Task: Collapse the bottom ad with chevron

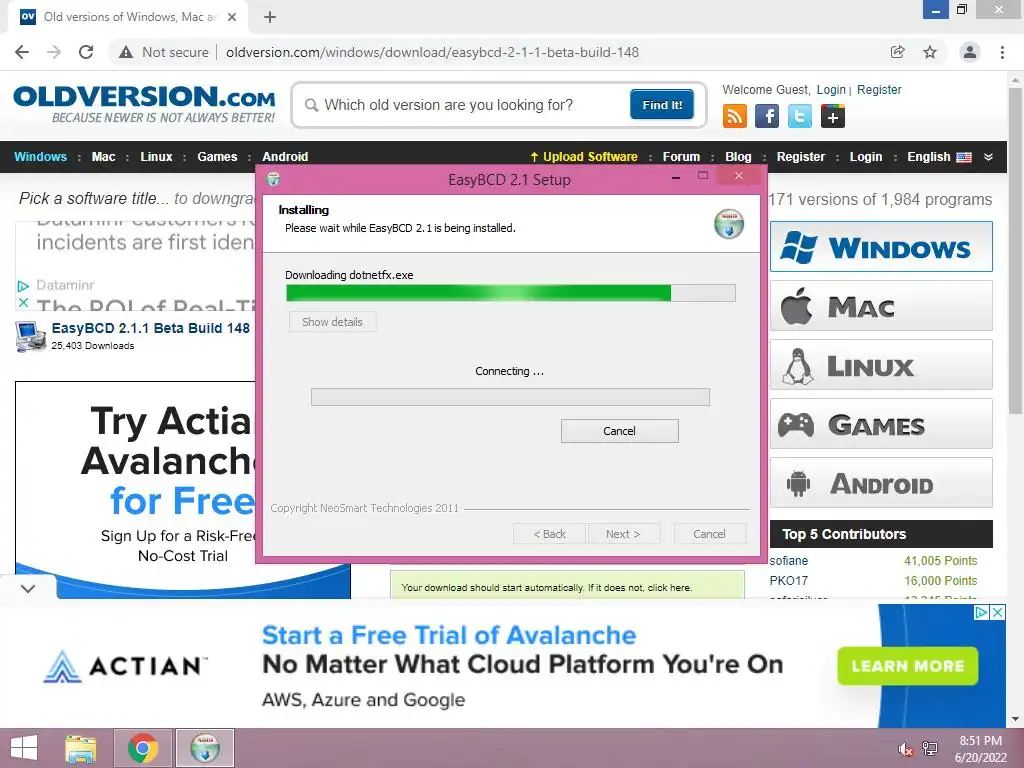Action: click(27, 588)
